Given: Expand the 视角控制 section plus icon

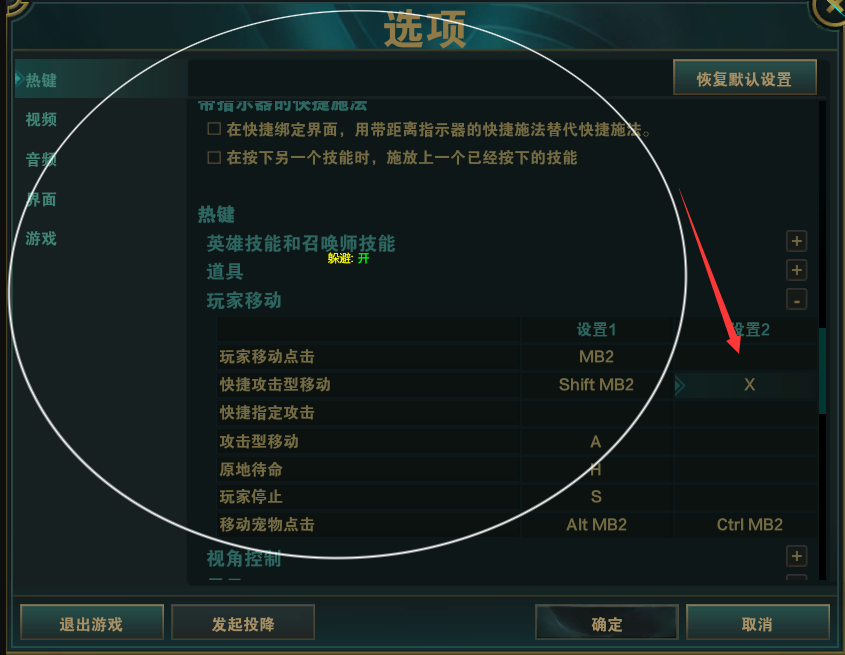Looking at the screenshot, I should pos(796,556).
